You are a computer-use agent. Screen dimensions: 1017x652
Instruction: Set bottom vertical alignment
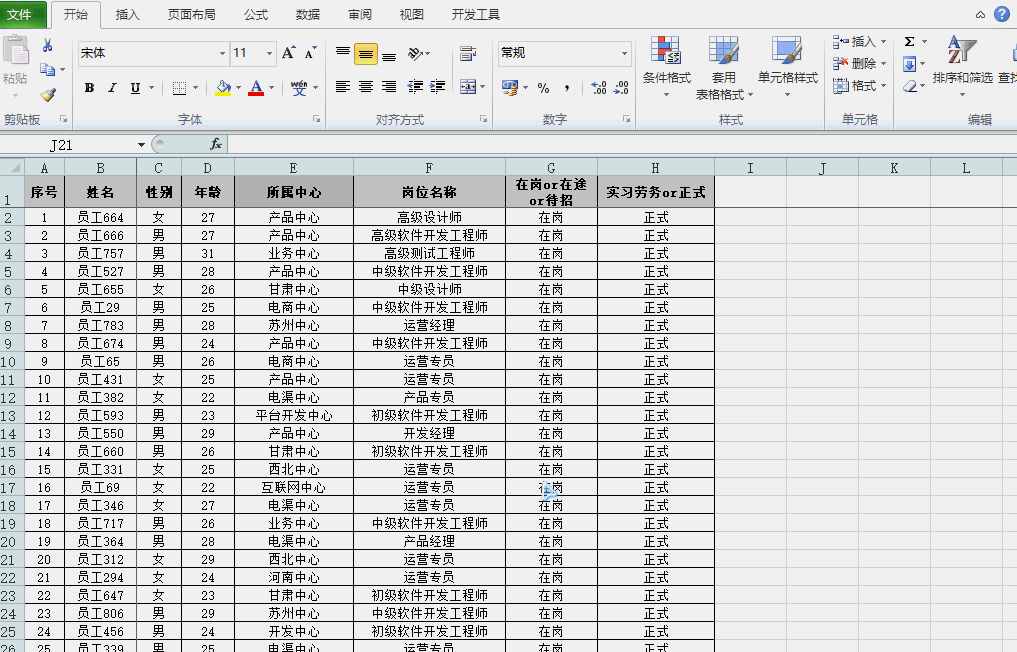coord(389,54)
